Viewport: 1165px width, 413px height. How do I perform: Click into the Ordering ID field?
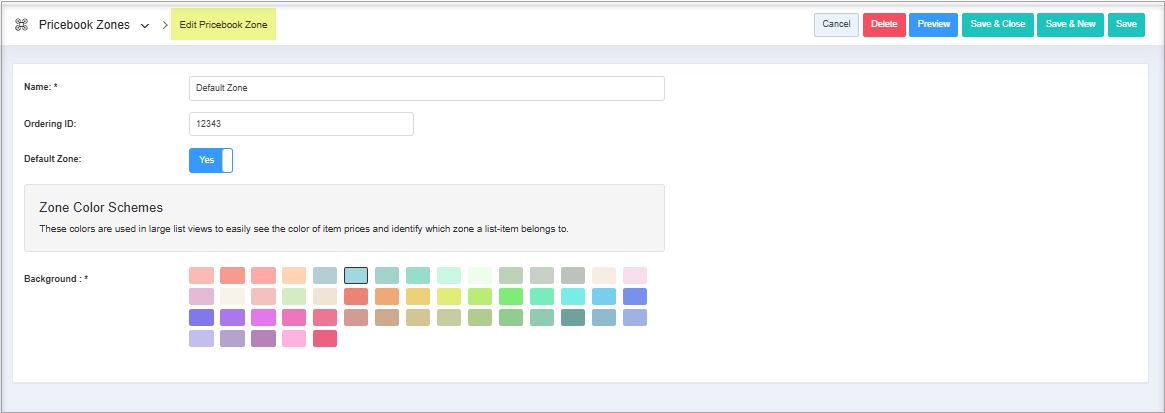coord(301,124)
